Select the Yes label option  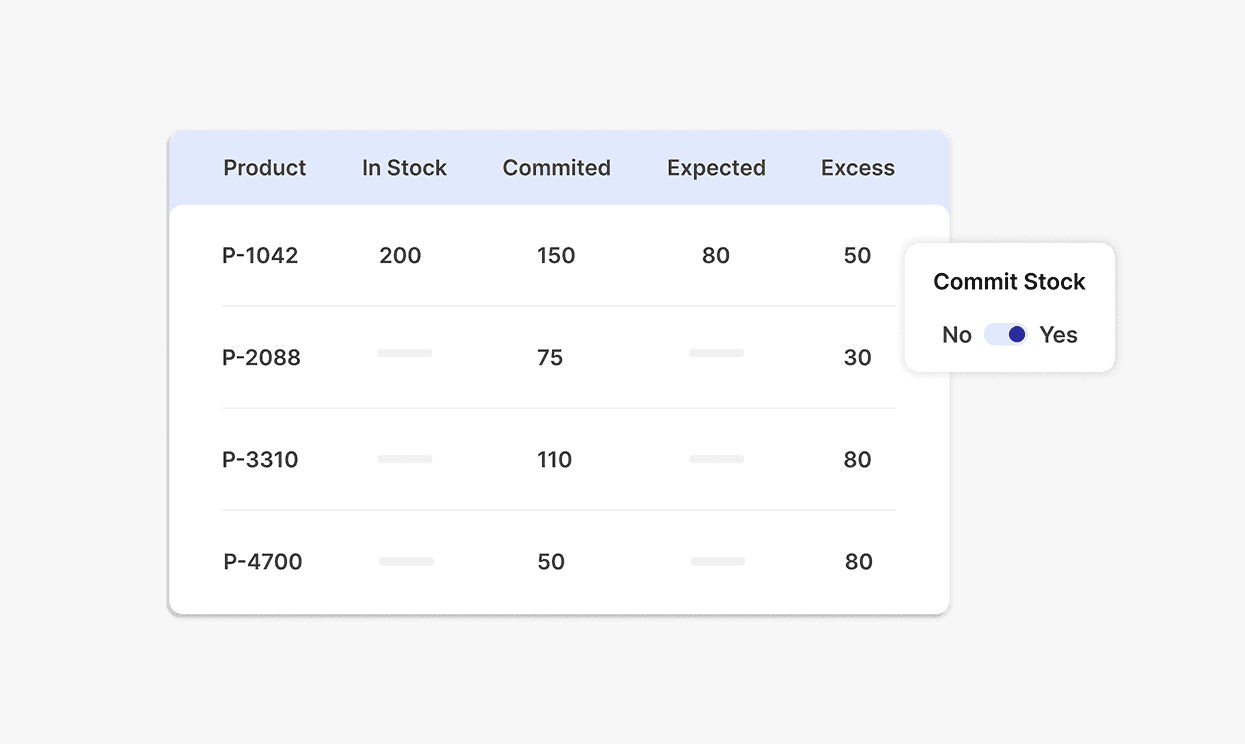pyautogui.click(x=1058, y=335)
